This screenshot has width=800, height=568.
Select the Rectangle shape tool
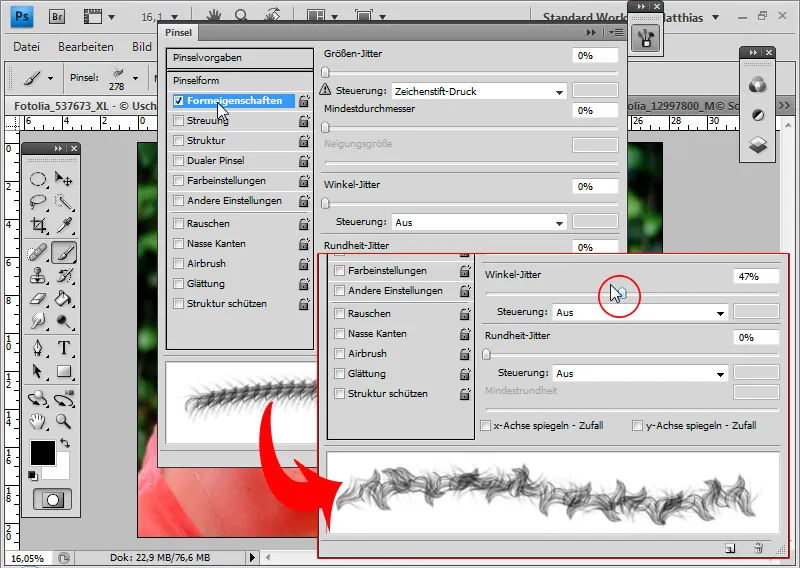pos(64,371)
